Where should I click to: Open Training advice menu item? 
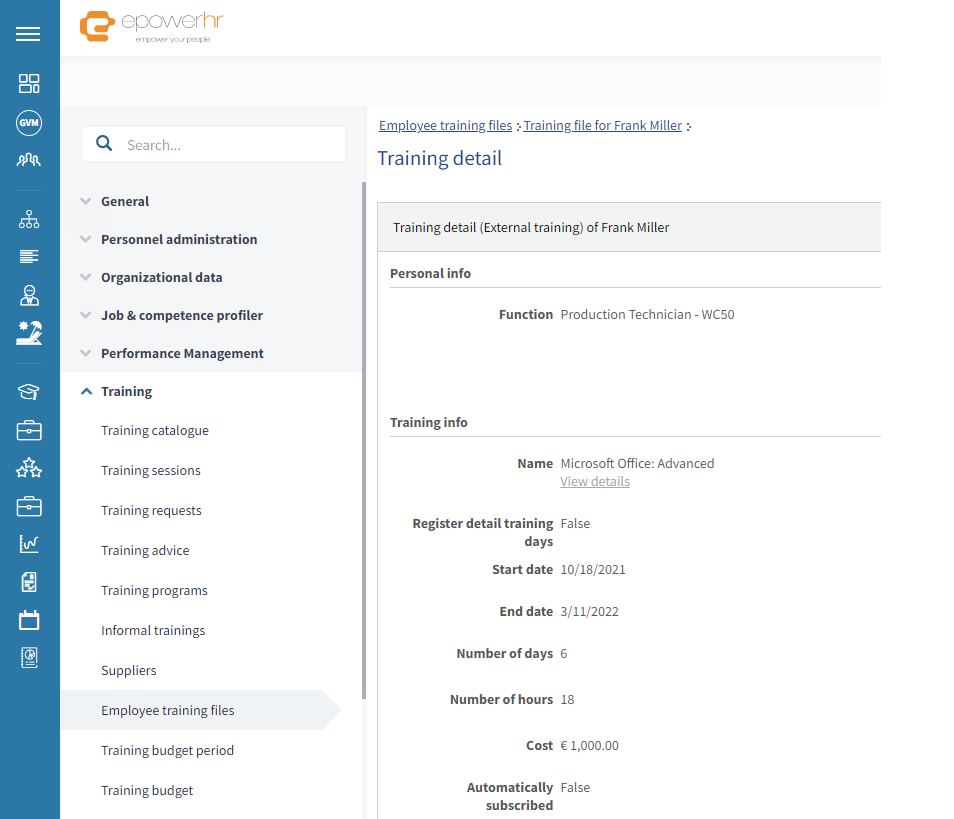pos(145,550)
